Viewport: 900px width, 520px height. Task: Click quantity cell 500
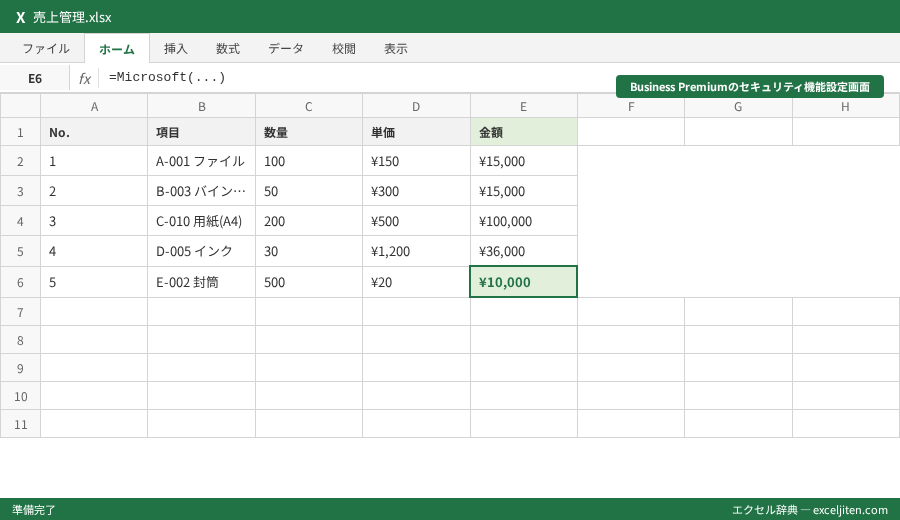(309, 282)
